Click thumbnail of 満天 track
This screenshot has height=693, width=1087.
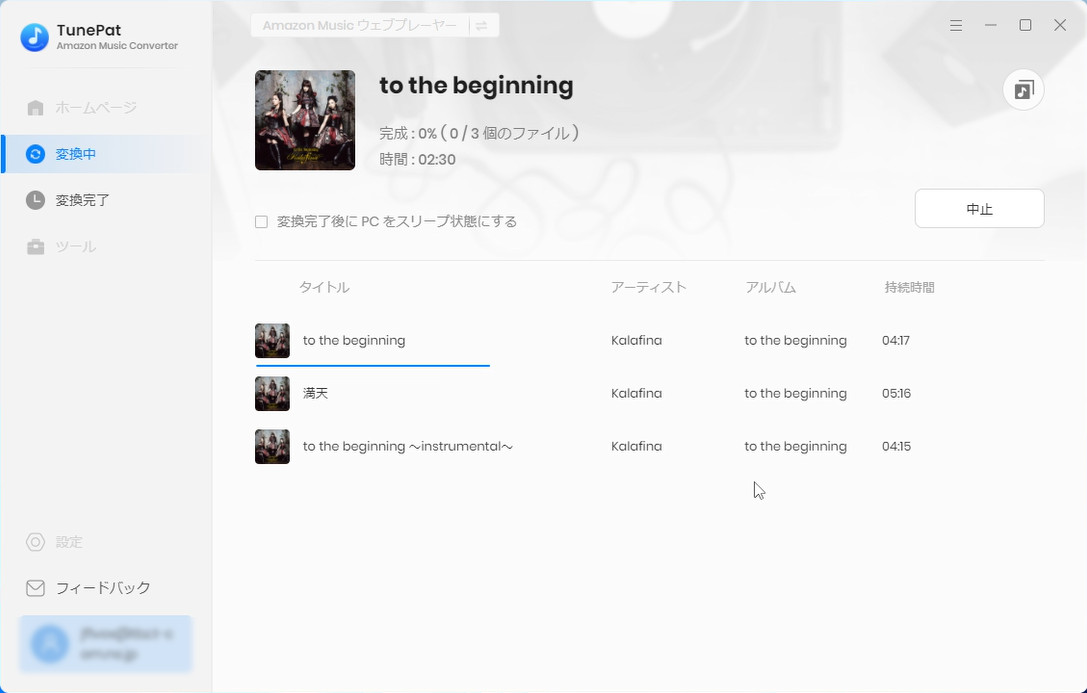272,394
